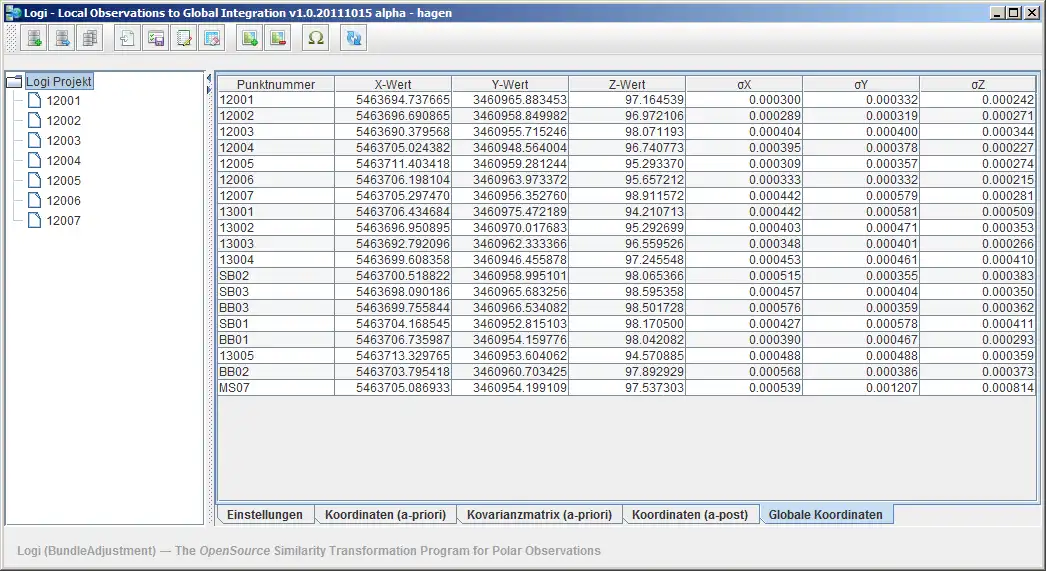Click X-Wert cell 5463696.690865

[393, 116]
